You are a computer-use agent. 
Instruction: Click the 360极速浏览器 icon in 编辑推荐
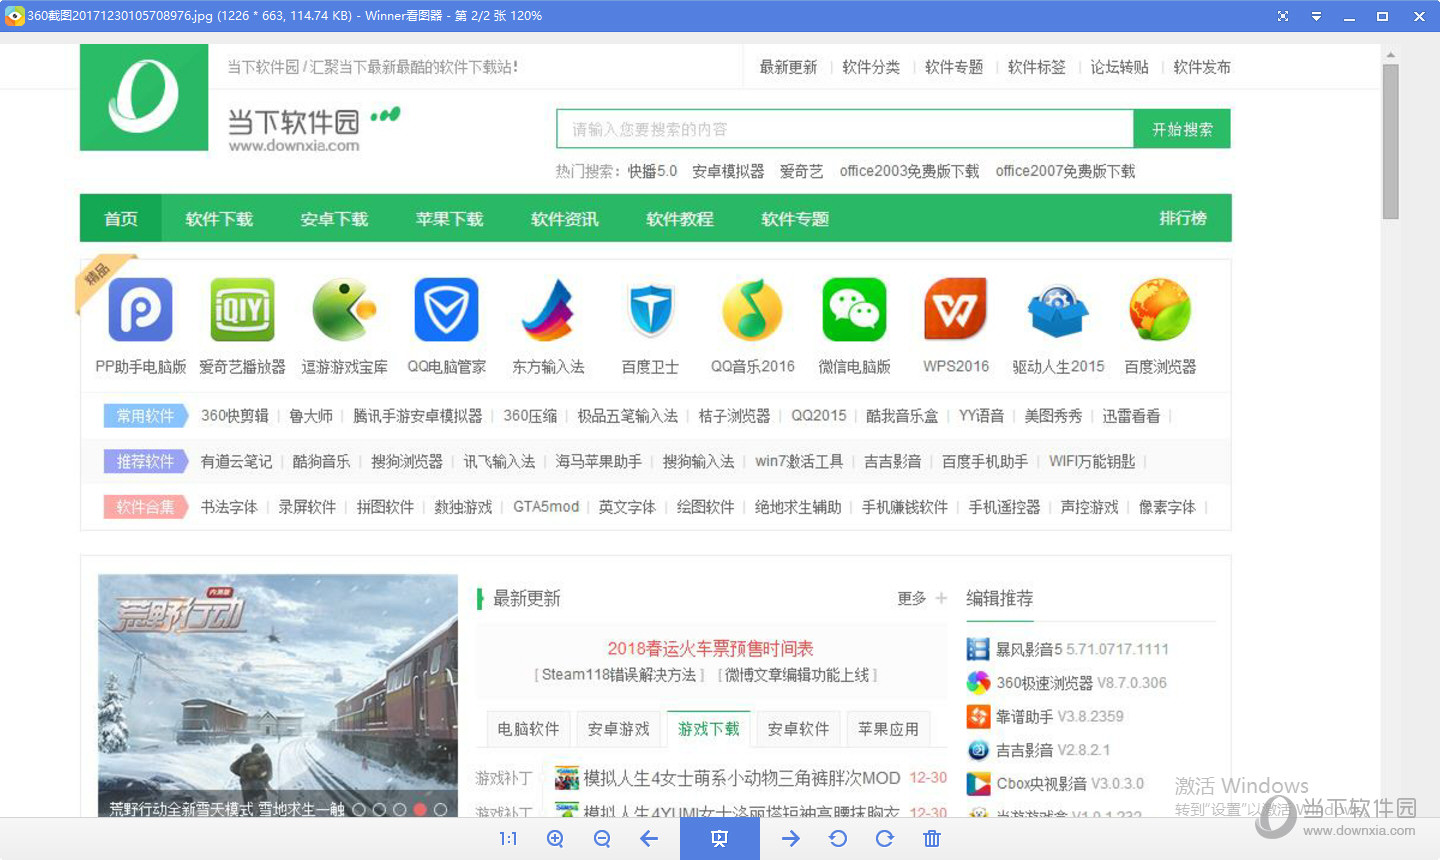978,683
